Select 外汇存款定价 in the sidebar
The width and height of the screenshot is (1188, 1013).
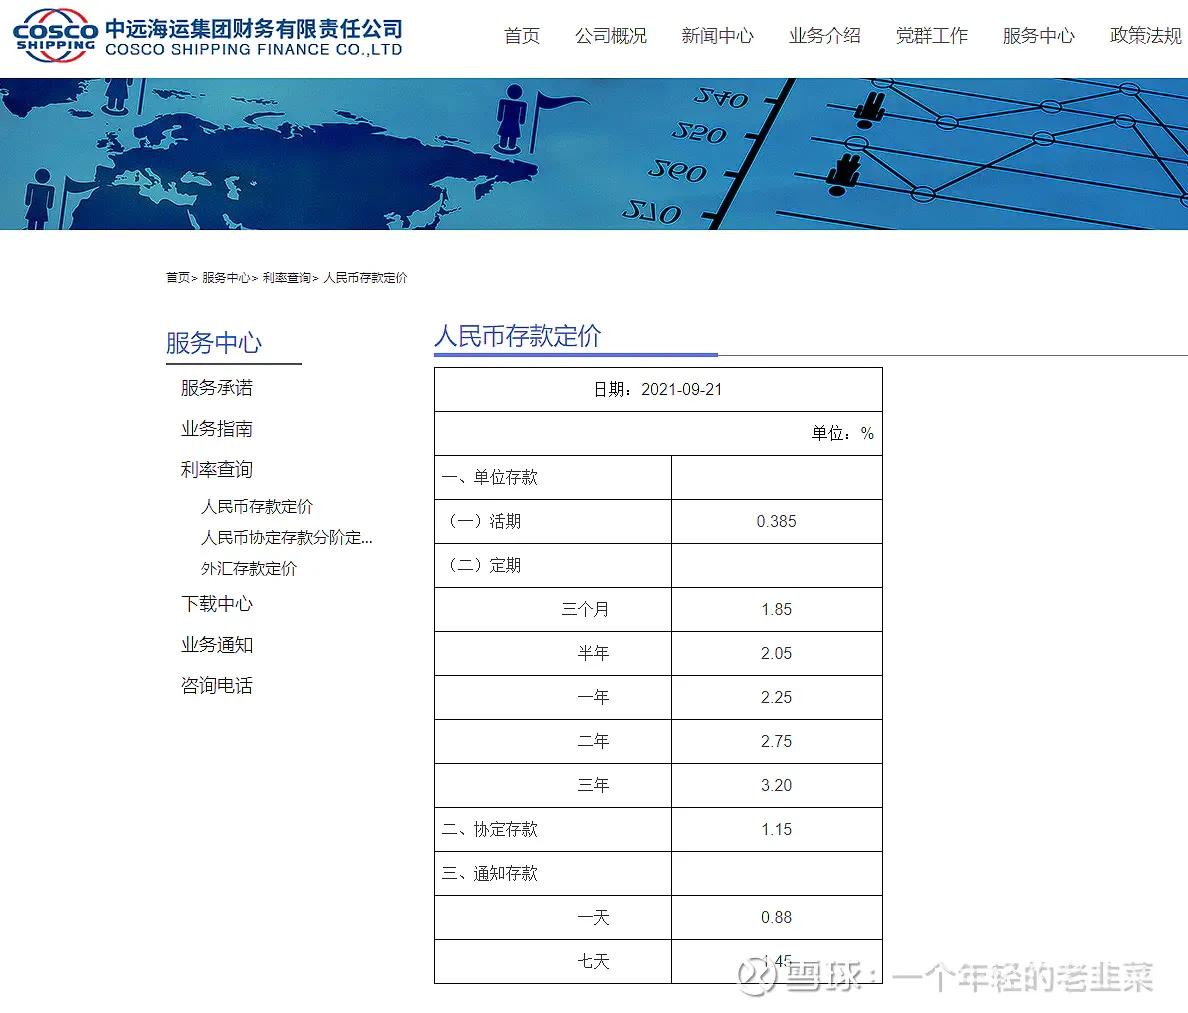tap(249, 568)
